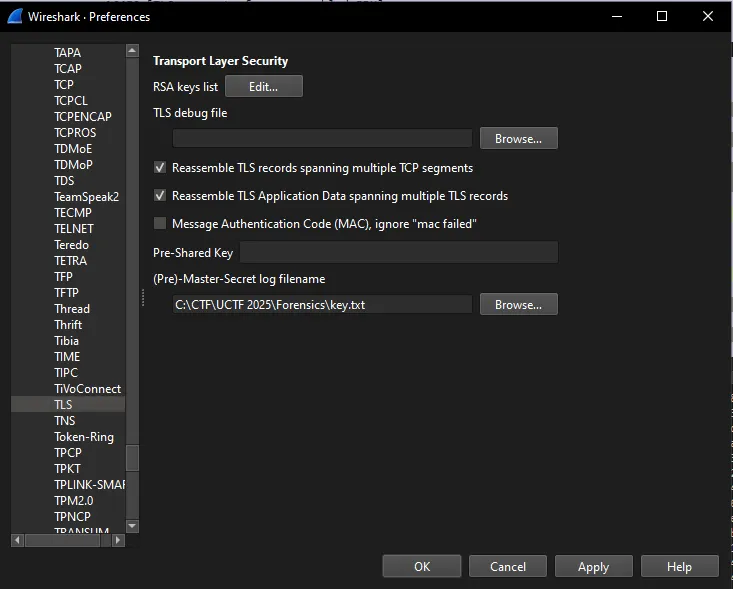Screen dimensions: 733x589
Task: Click the protocol list horizontal scrollbar
Action: (62, 540)
